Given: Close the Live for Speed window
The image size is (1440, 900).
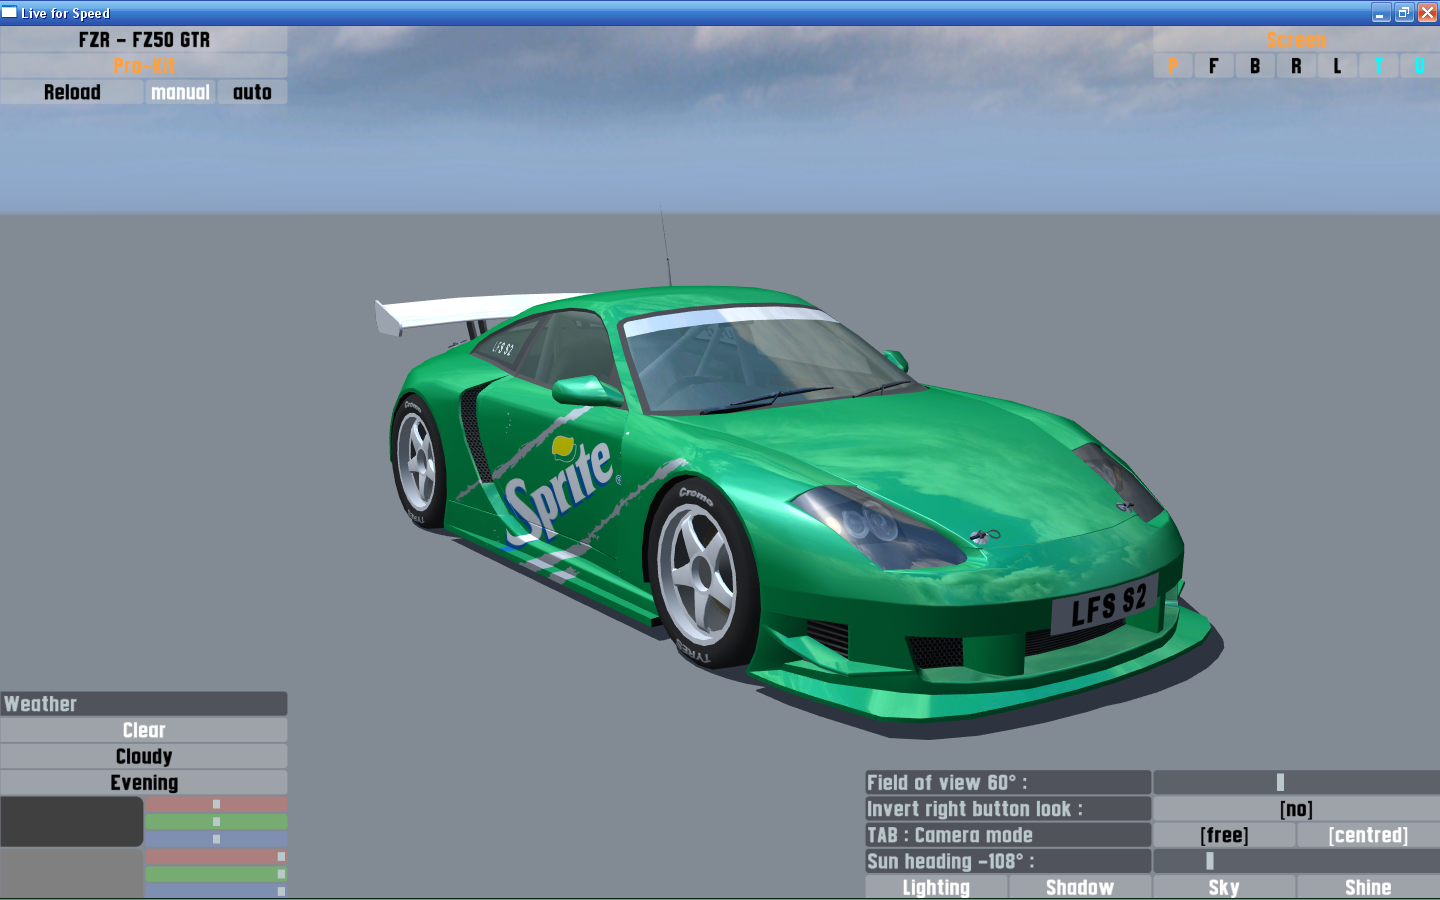Looking at the screenshot, I should click(x=1427, y=13).
